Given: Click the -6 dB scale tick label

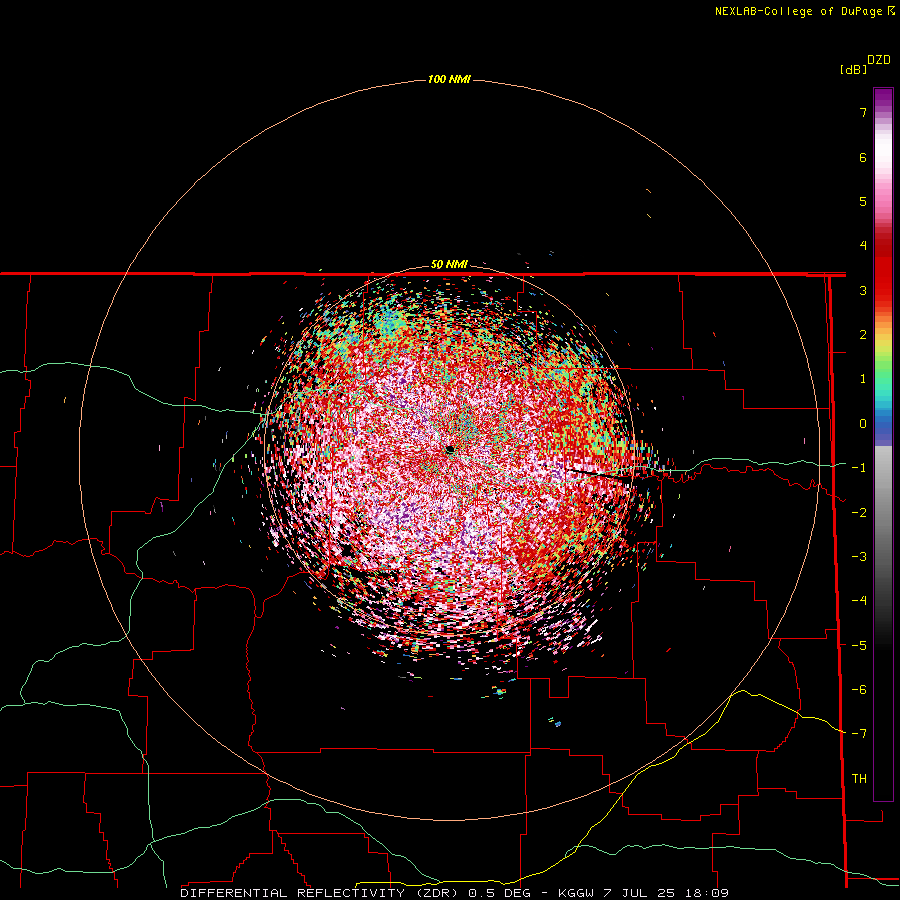Looking at the screenshot, I should coord(859,690).
